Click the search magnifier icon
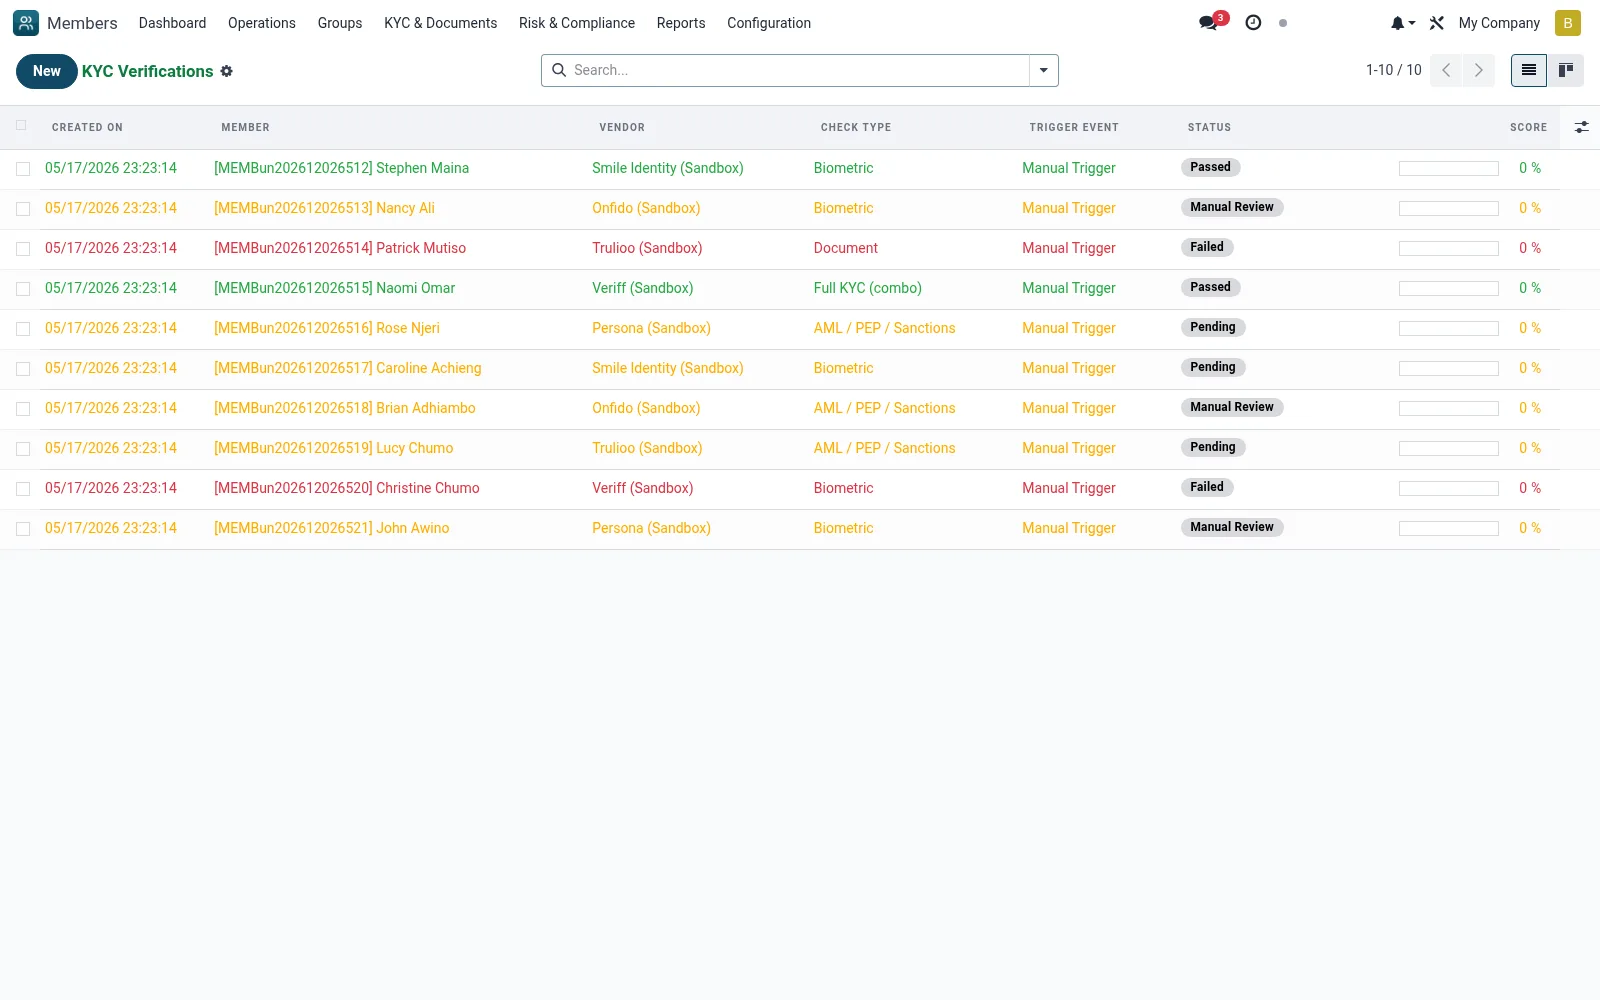The height and width of the screenshot is (1000, 1600). click(x=559, y=70)
